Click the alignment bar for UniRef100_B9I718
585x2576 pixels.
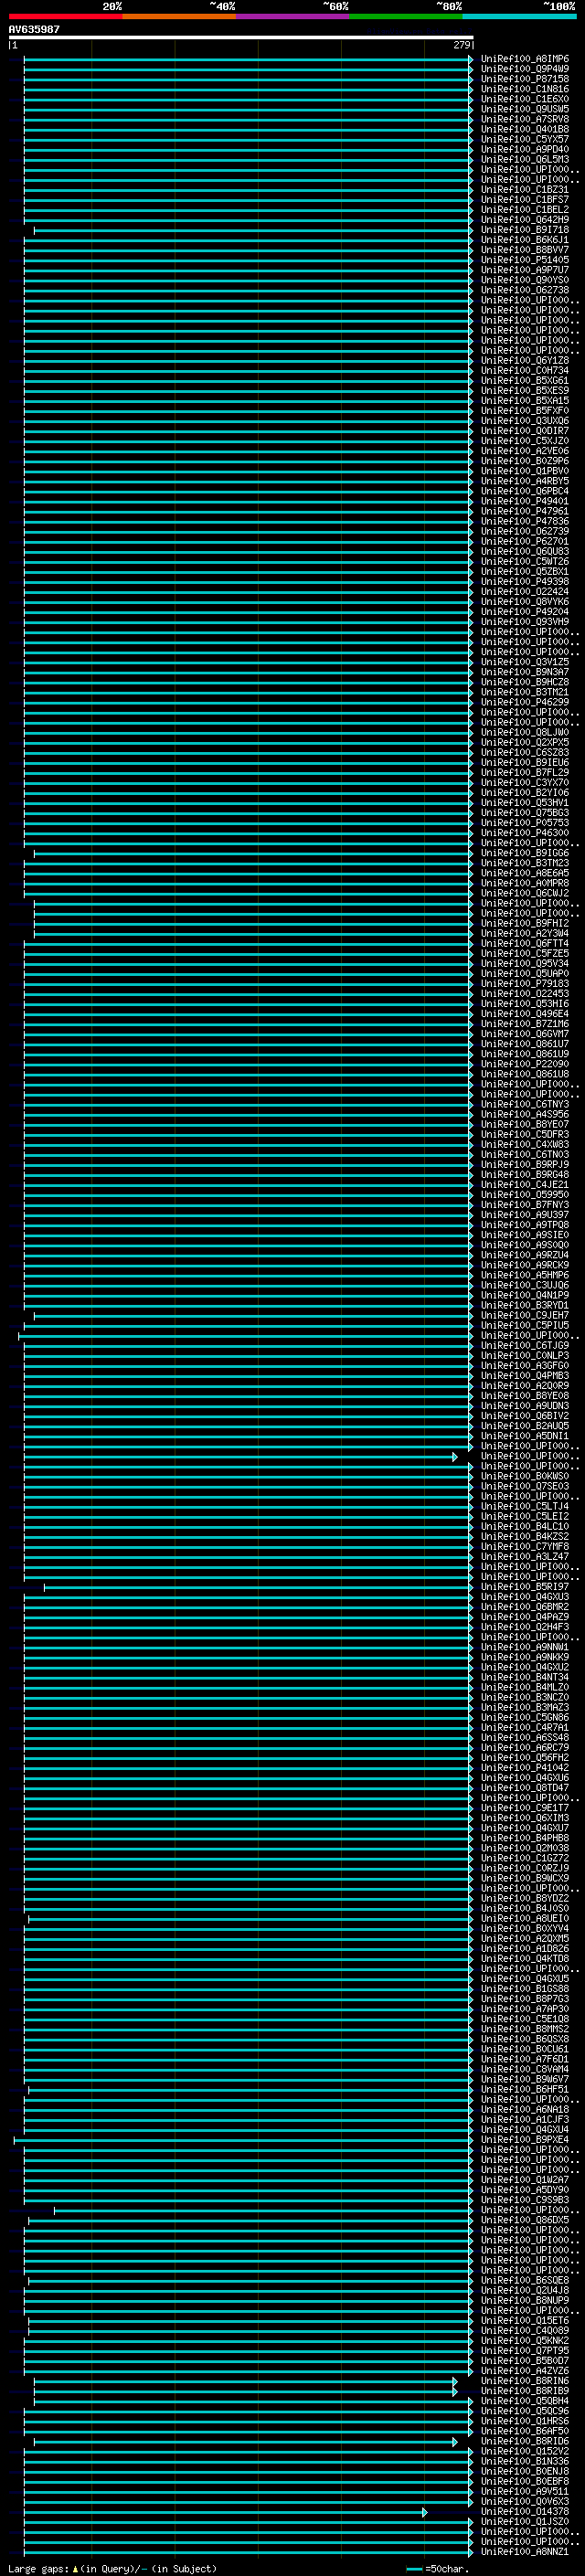tap(253, 230)
